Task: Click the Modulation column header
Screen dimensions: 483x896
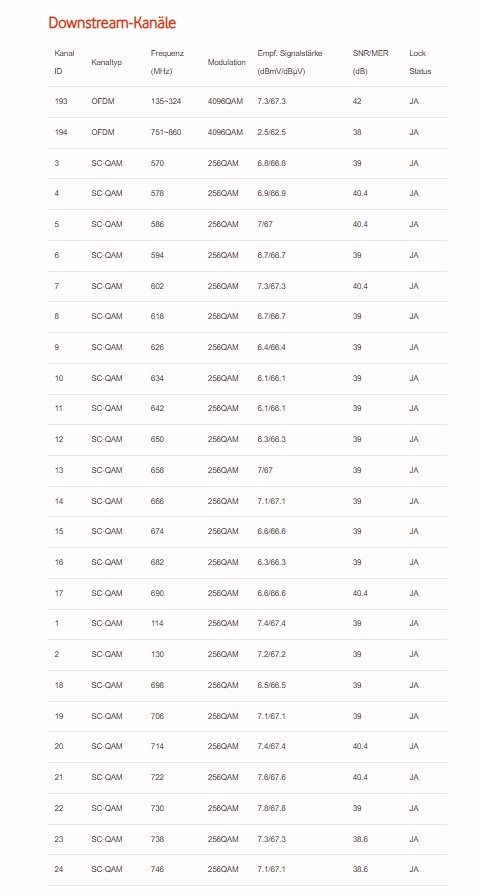Action: coord(226,62)
